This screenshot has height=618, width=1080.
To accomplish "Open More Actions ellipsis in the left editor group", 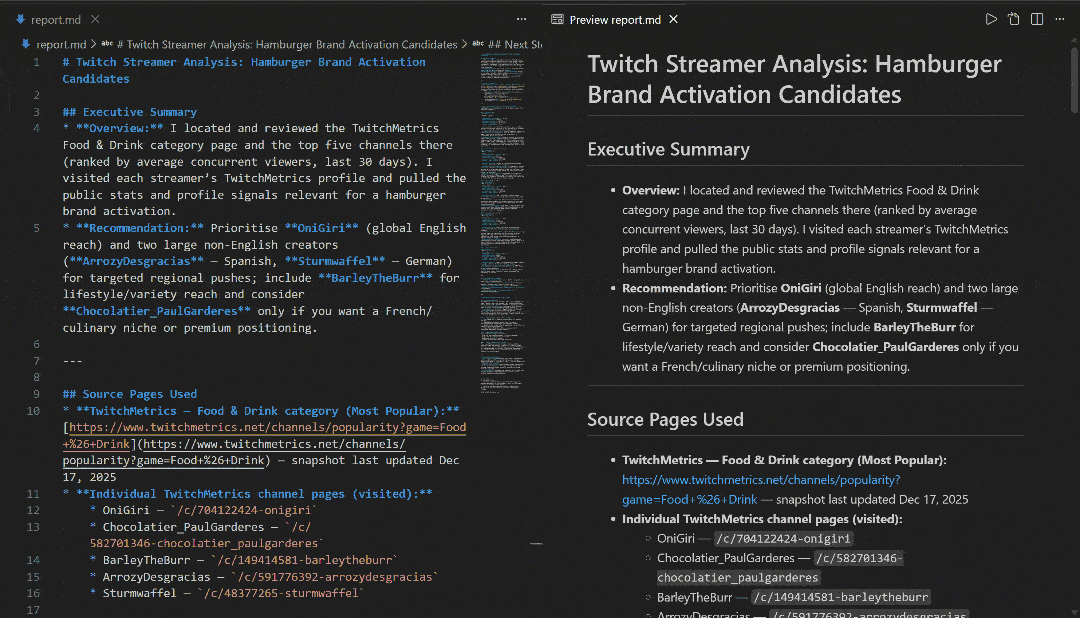I will point(521,19).
